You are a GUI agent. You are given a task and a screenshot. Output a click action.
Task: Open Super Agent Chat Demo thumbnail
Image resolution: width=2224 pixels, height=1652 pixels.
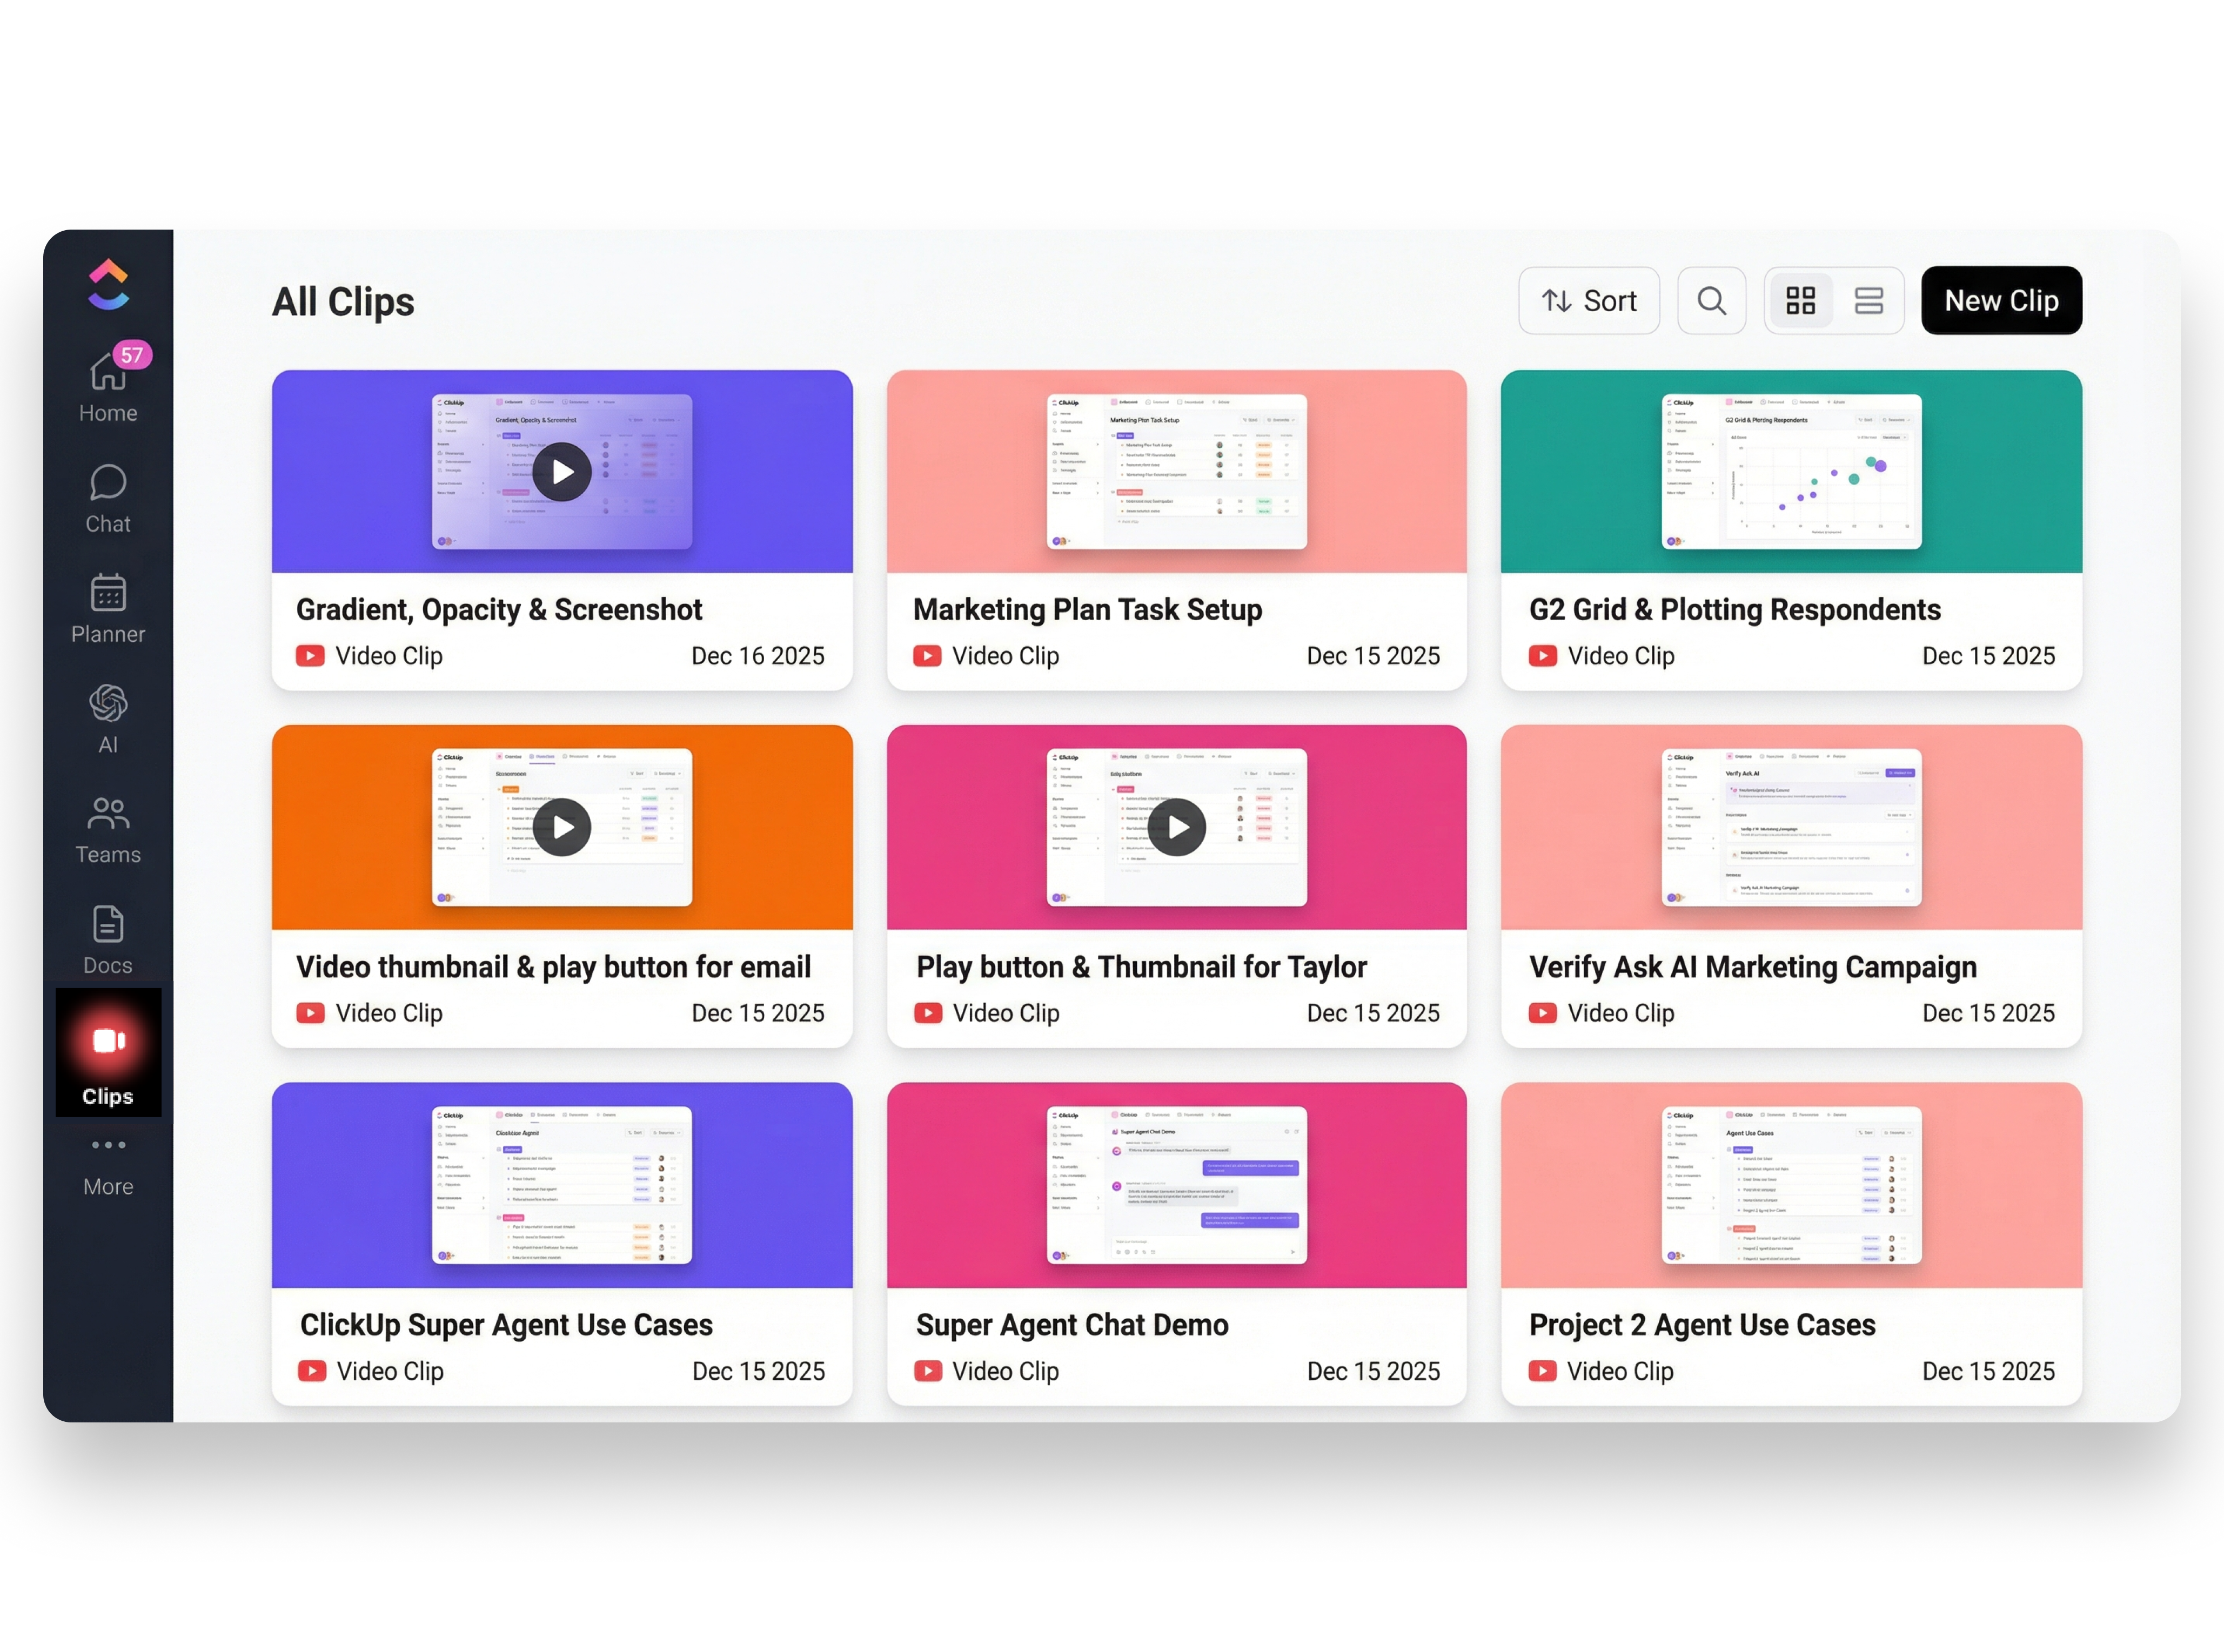click(x=1176, y=1185)
